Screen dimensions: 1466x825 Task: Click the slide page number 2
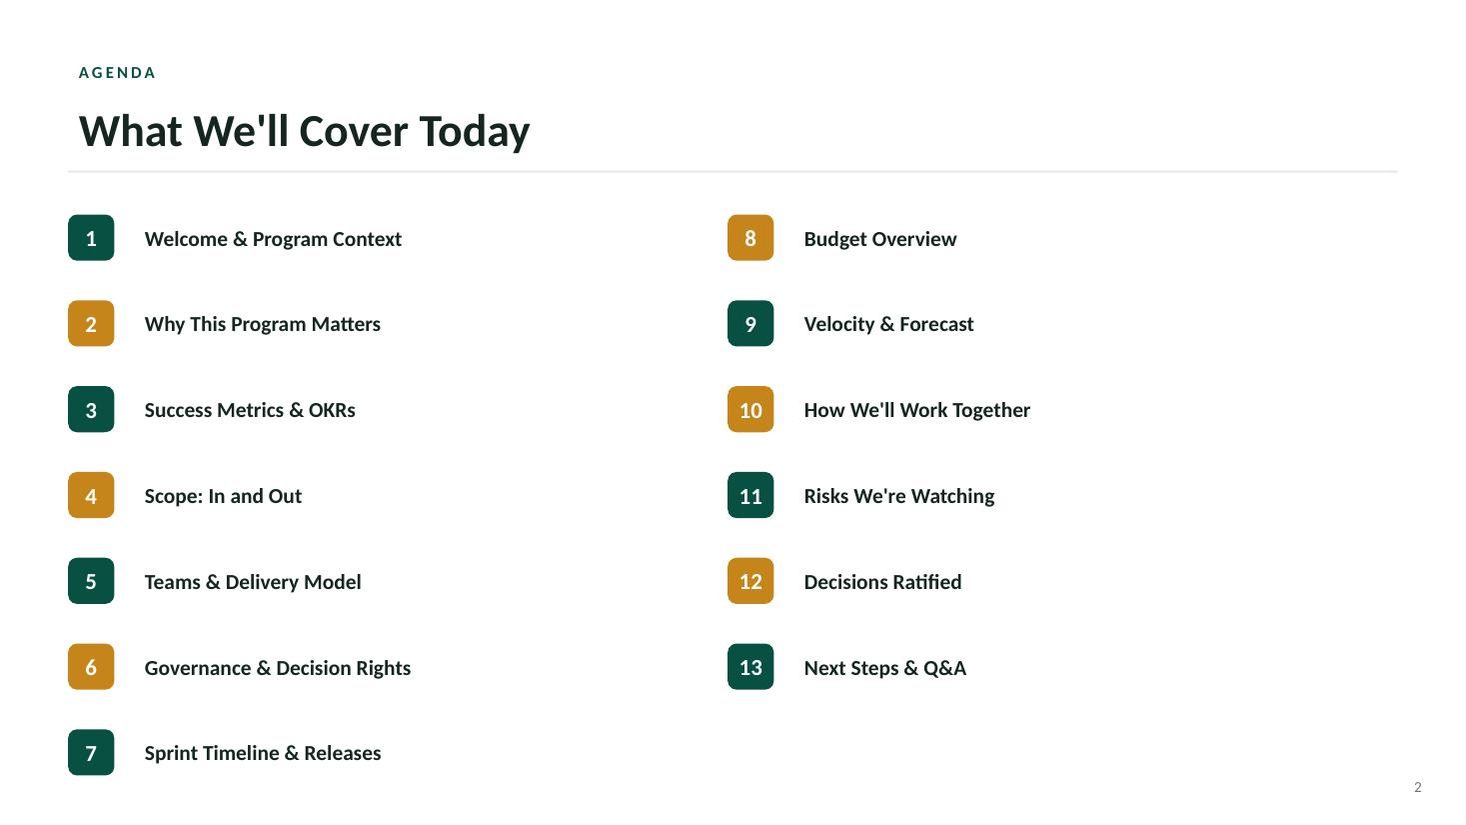coord(1417,787)
